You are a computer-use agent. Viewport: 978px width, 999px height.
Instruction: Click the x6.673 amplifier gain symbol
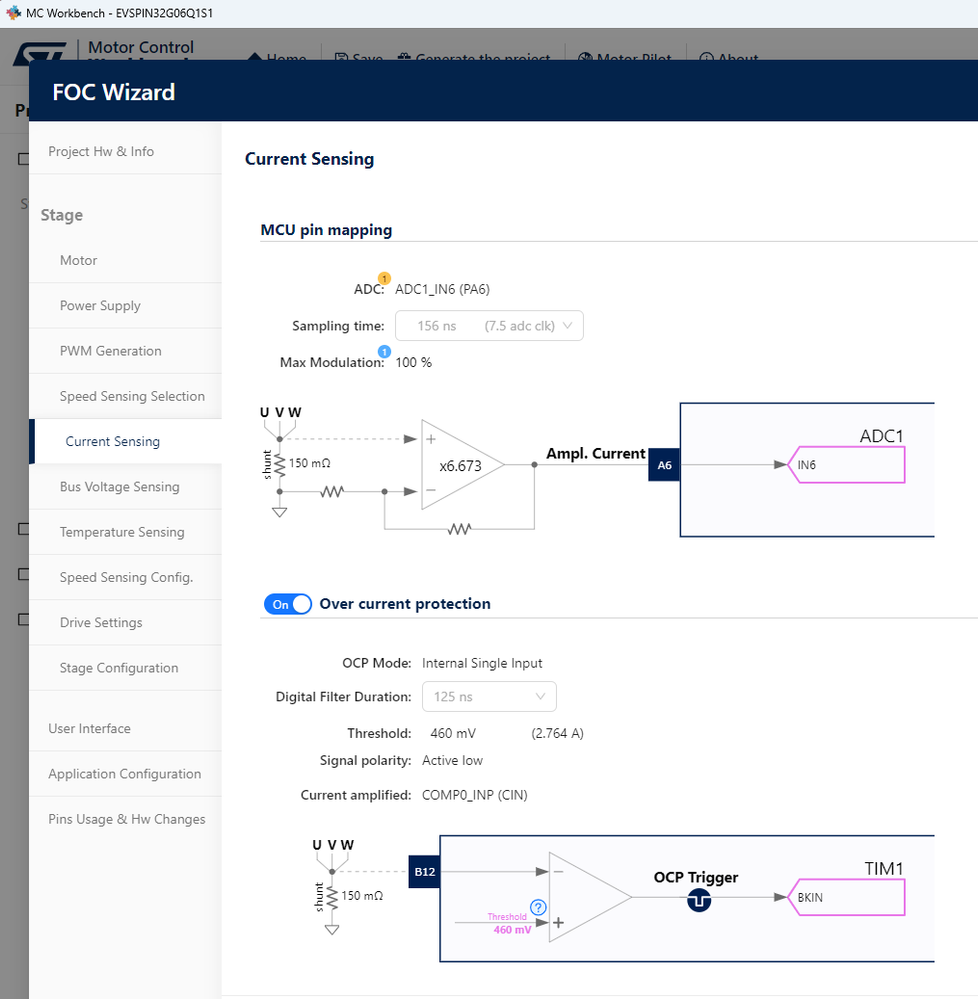[x=462, y=465]
